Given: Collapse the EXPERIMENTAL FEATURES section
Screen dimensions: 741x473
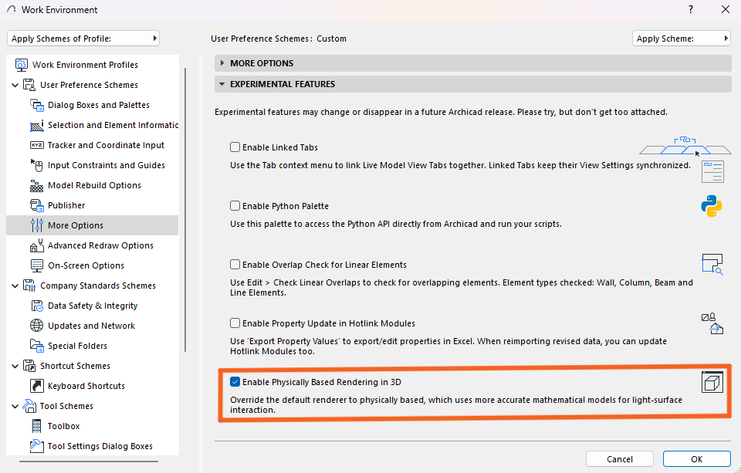Looking at the screenshot, I should point(473,84).
